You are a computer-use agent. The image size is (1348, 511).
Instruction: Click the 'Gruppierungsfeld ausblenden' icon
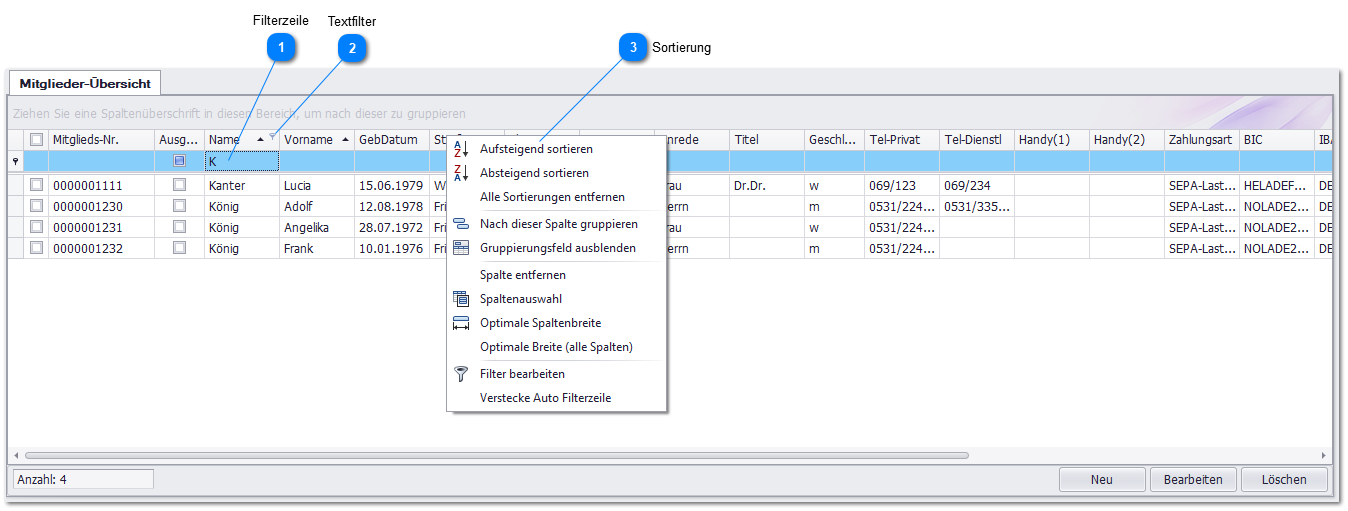pos(461,248)
